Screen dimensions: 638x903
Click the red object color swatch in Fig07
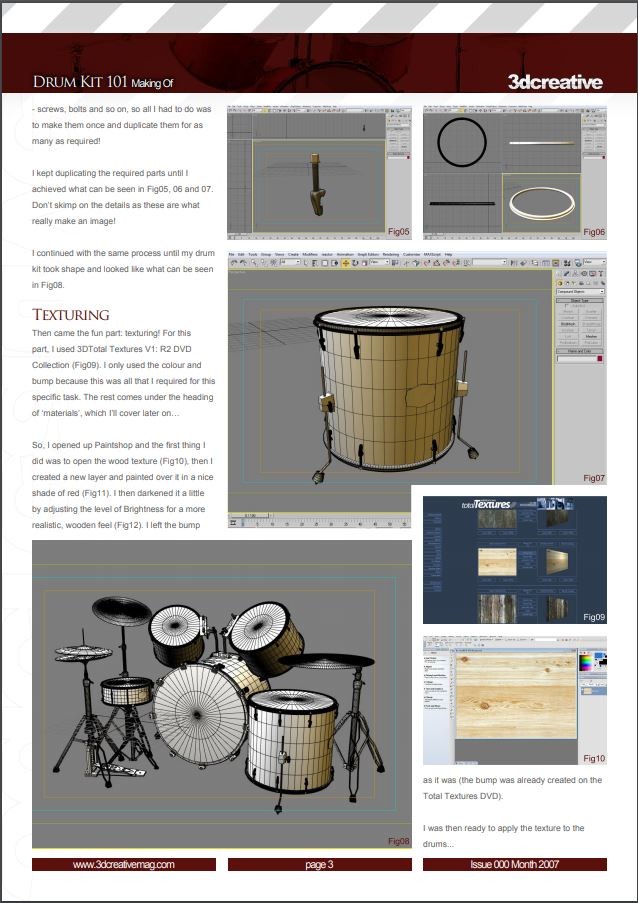click(x=600, y=358)
